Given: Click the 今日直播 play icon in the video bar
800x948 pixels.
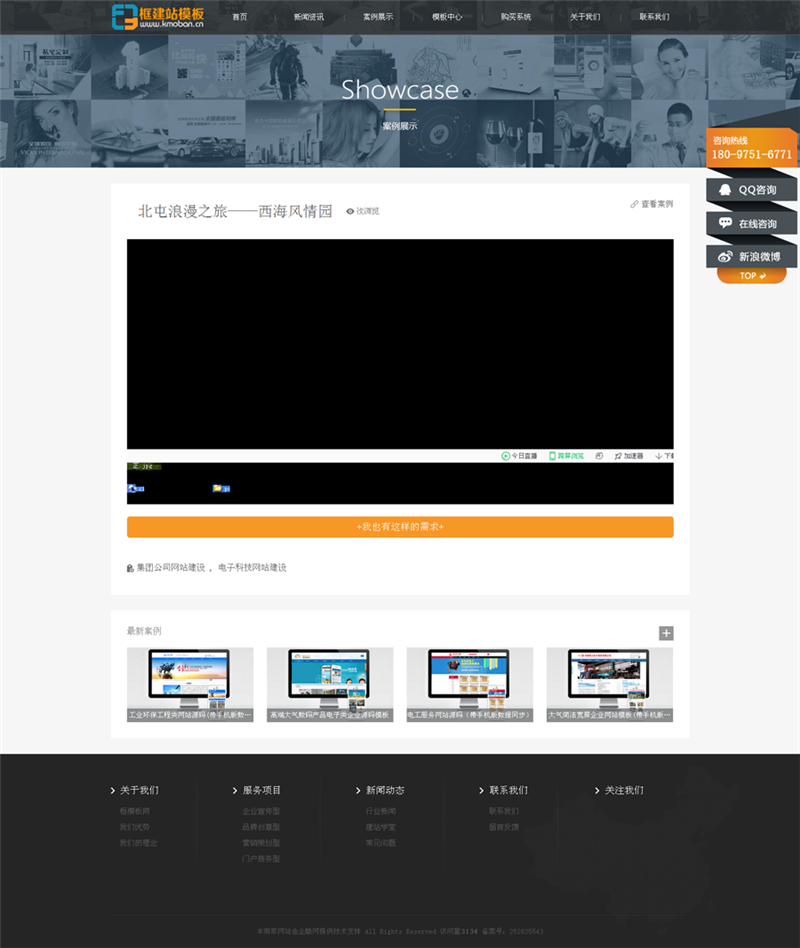Looking at the screenshot, I should pos(505,456).
